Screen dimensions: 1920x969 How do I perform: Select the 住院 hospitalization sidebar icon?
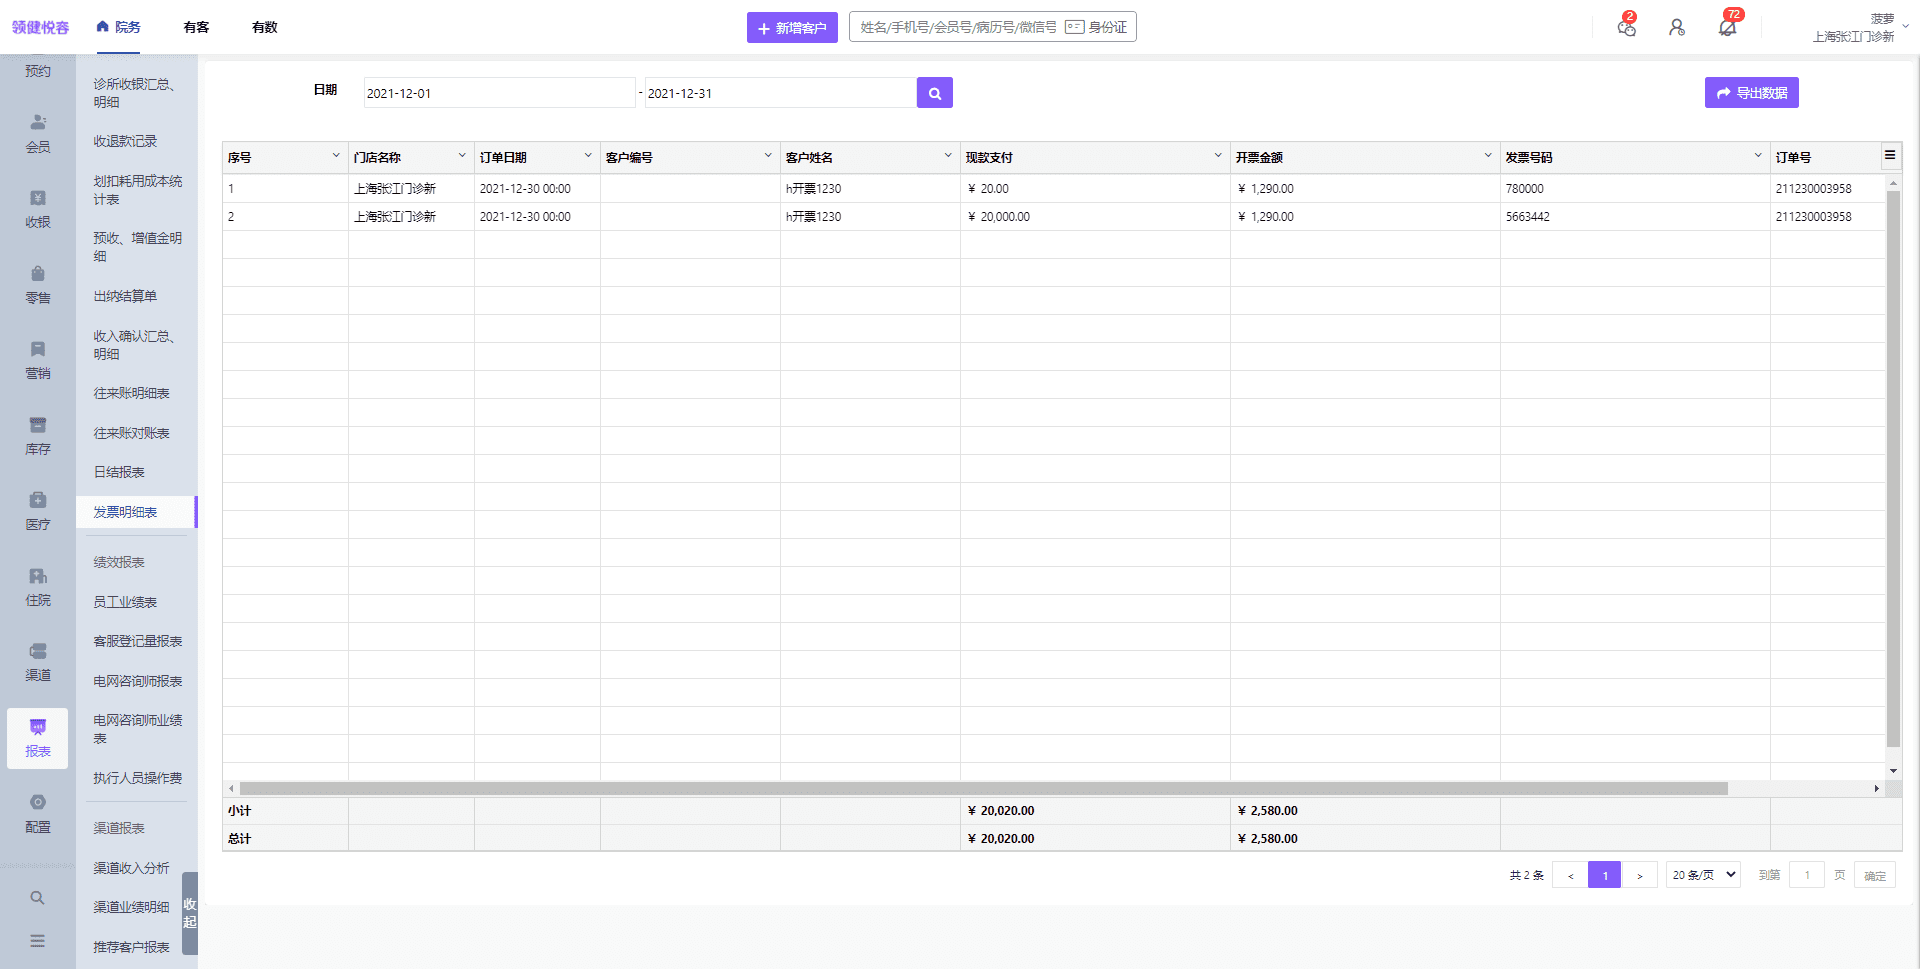38,587
